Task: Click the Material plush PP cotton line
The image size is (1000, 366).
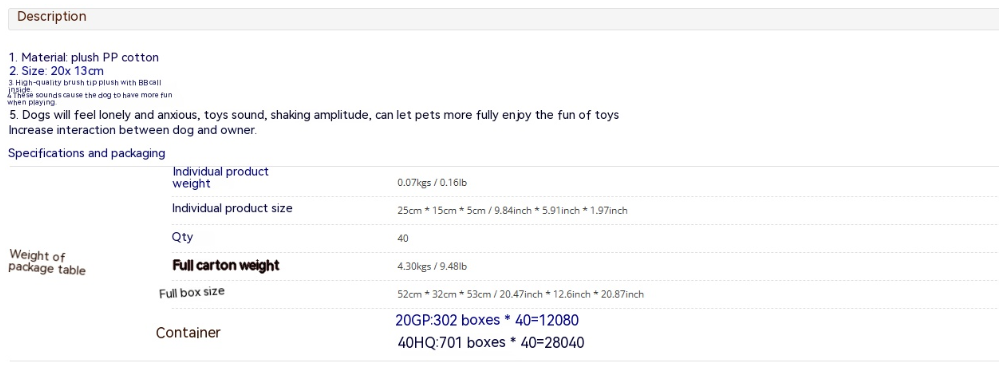Action: coord(84,57)
